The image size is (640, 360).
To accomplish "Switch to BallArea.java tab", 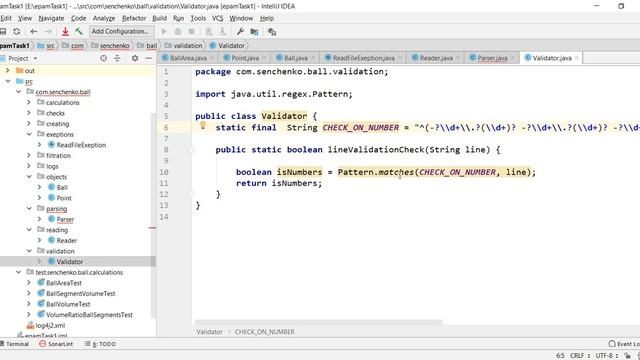I will point(188,58).
